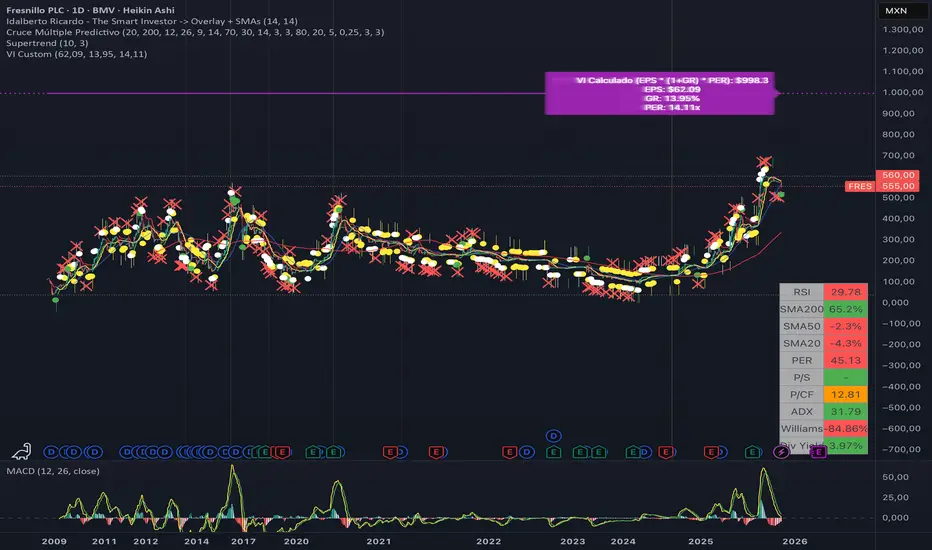
Task: Click the last green earnings marker before the lightning icon
Action: pyautogui.click(x=752, y=452)
